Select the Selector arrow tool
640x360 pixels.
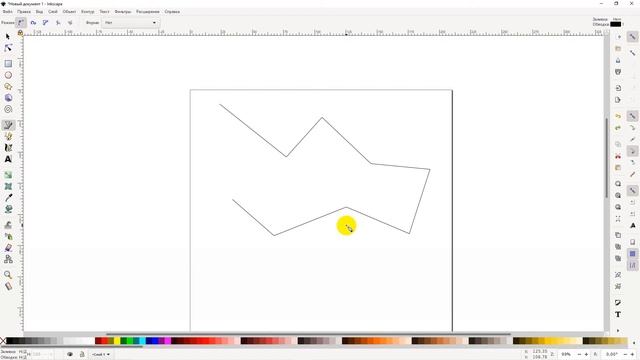(x=8, y=37)
